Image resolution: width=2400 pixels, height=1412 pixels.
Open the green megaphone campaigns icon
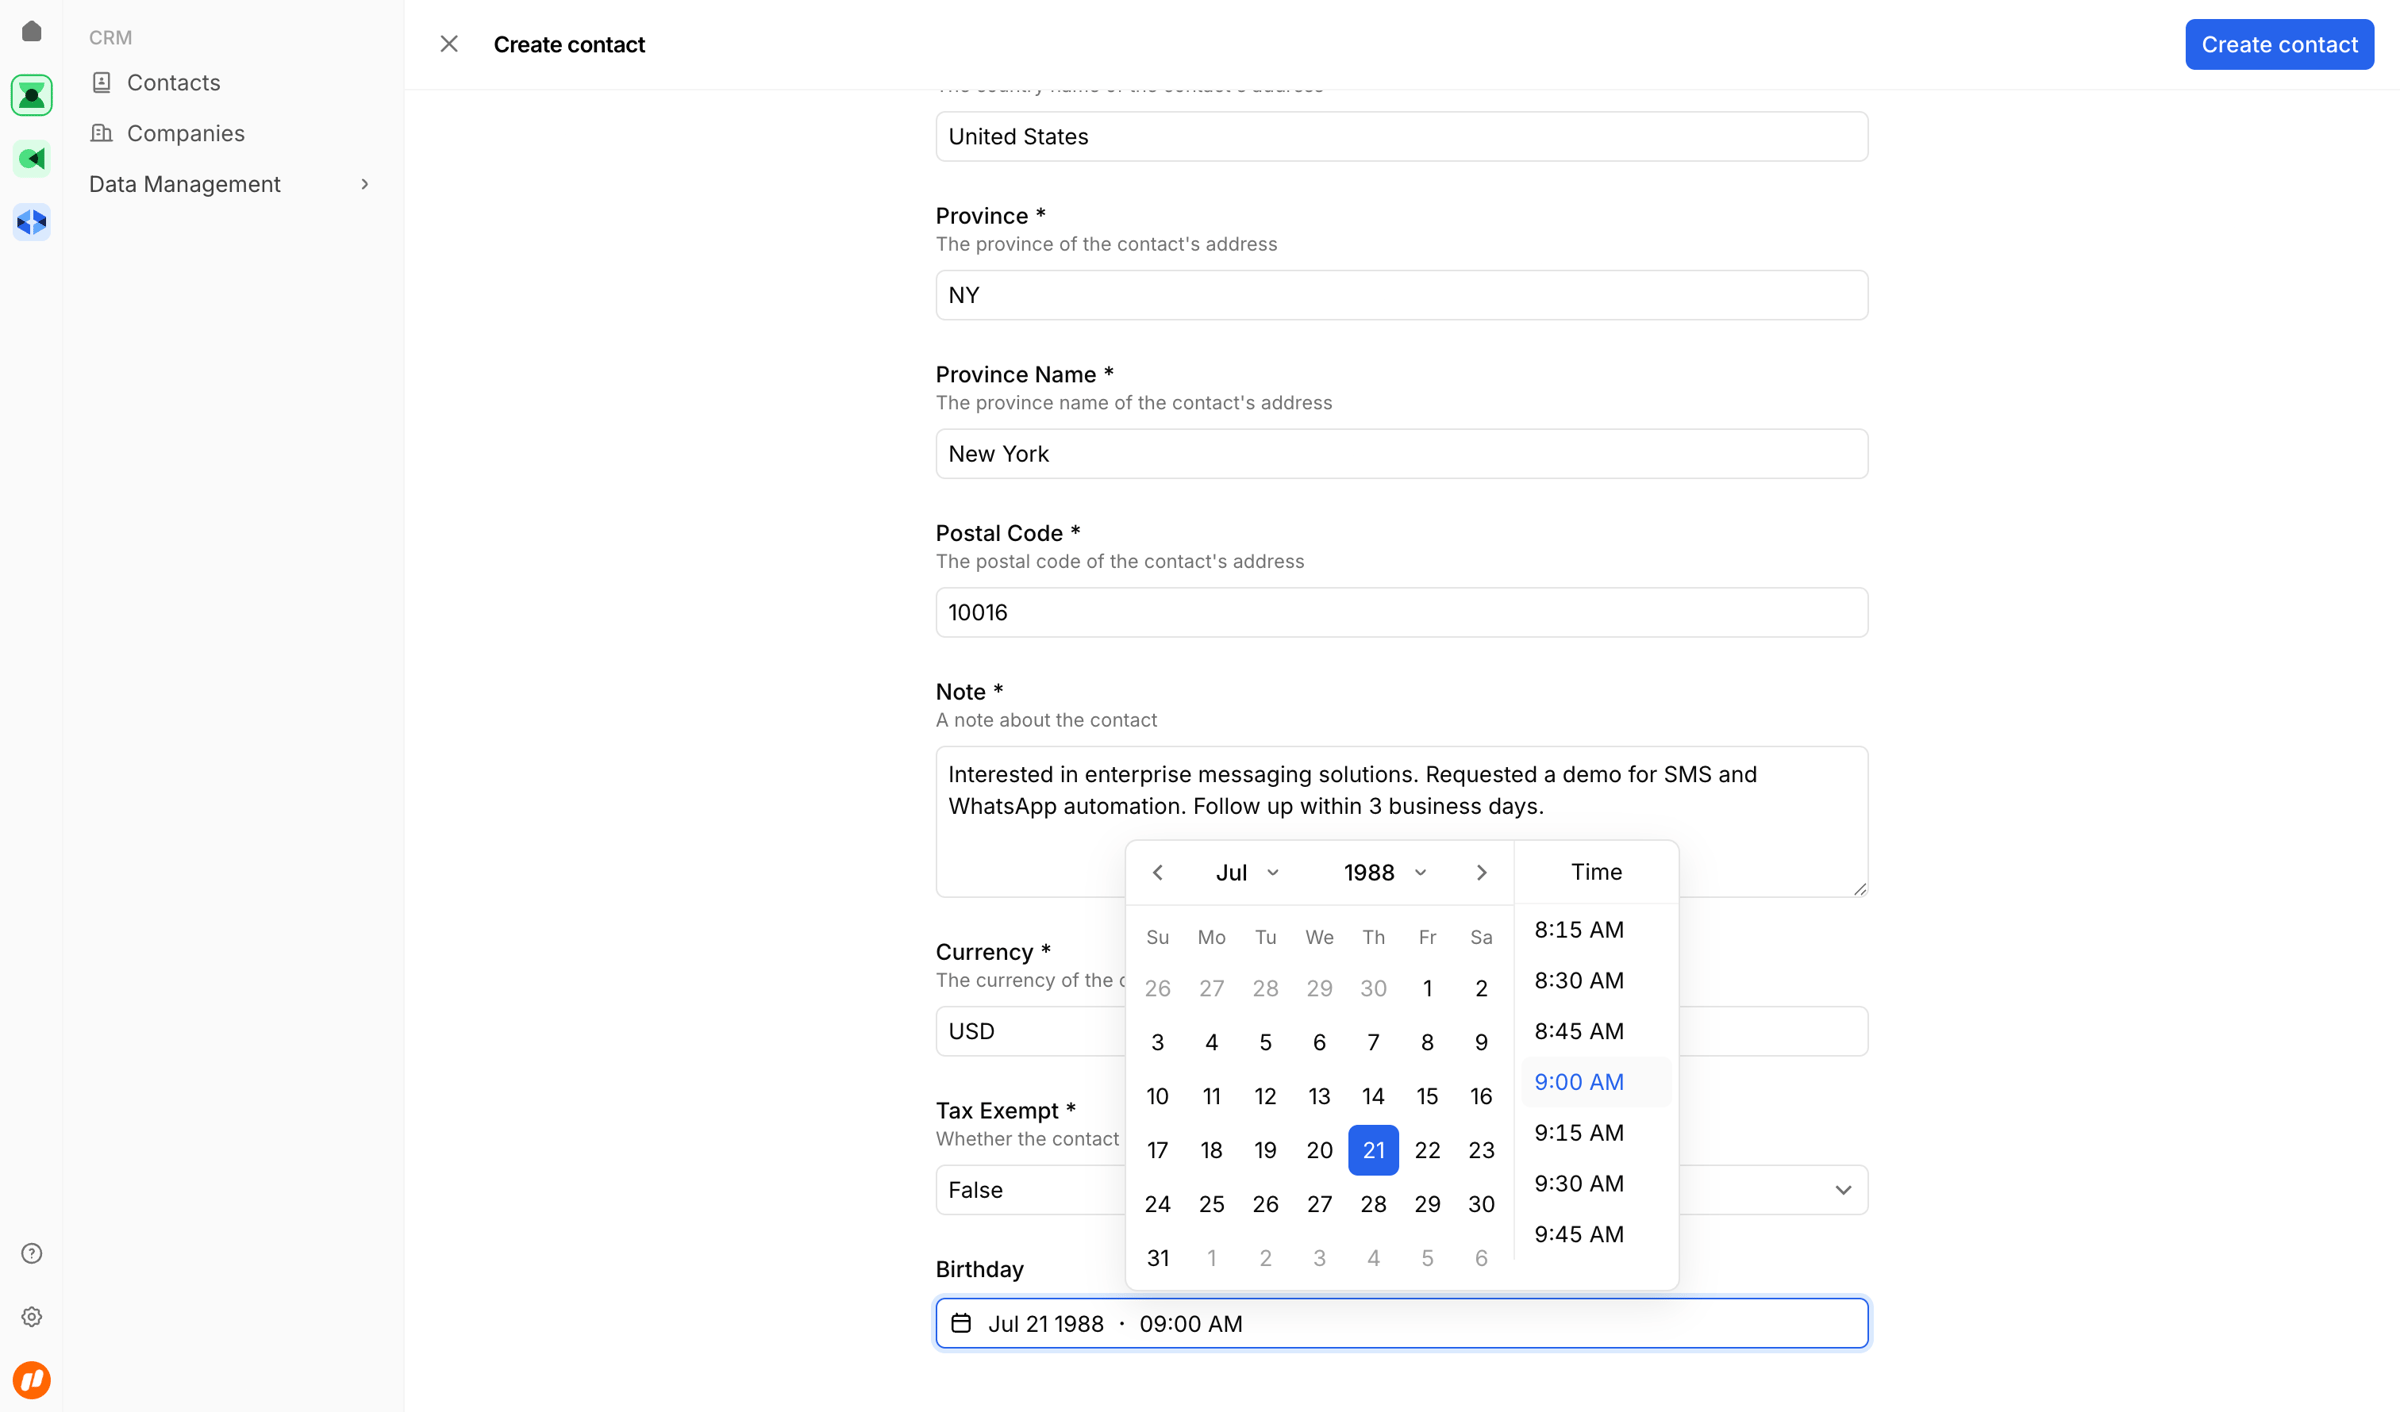pos(31,158)
